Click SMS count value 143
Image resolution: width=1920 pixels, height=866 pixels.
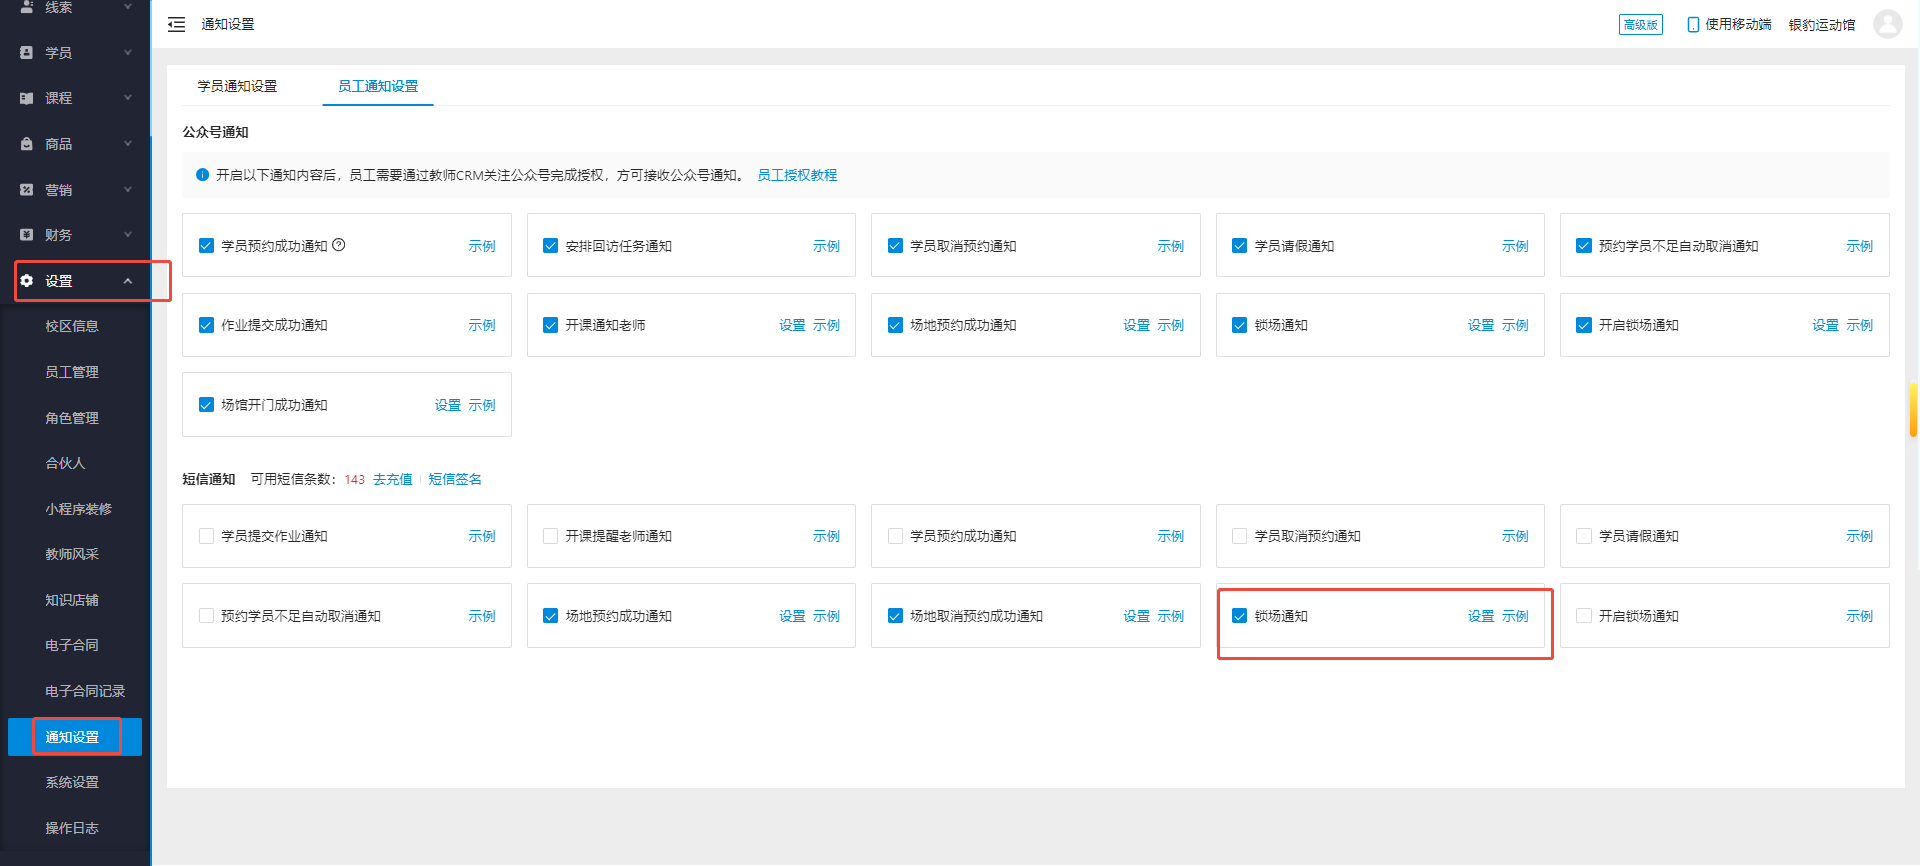(355, 480)
